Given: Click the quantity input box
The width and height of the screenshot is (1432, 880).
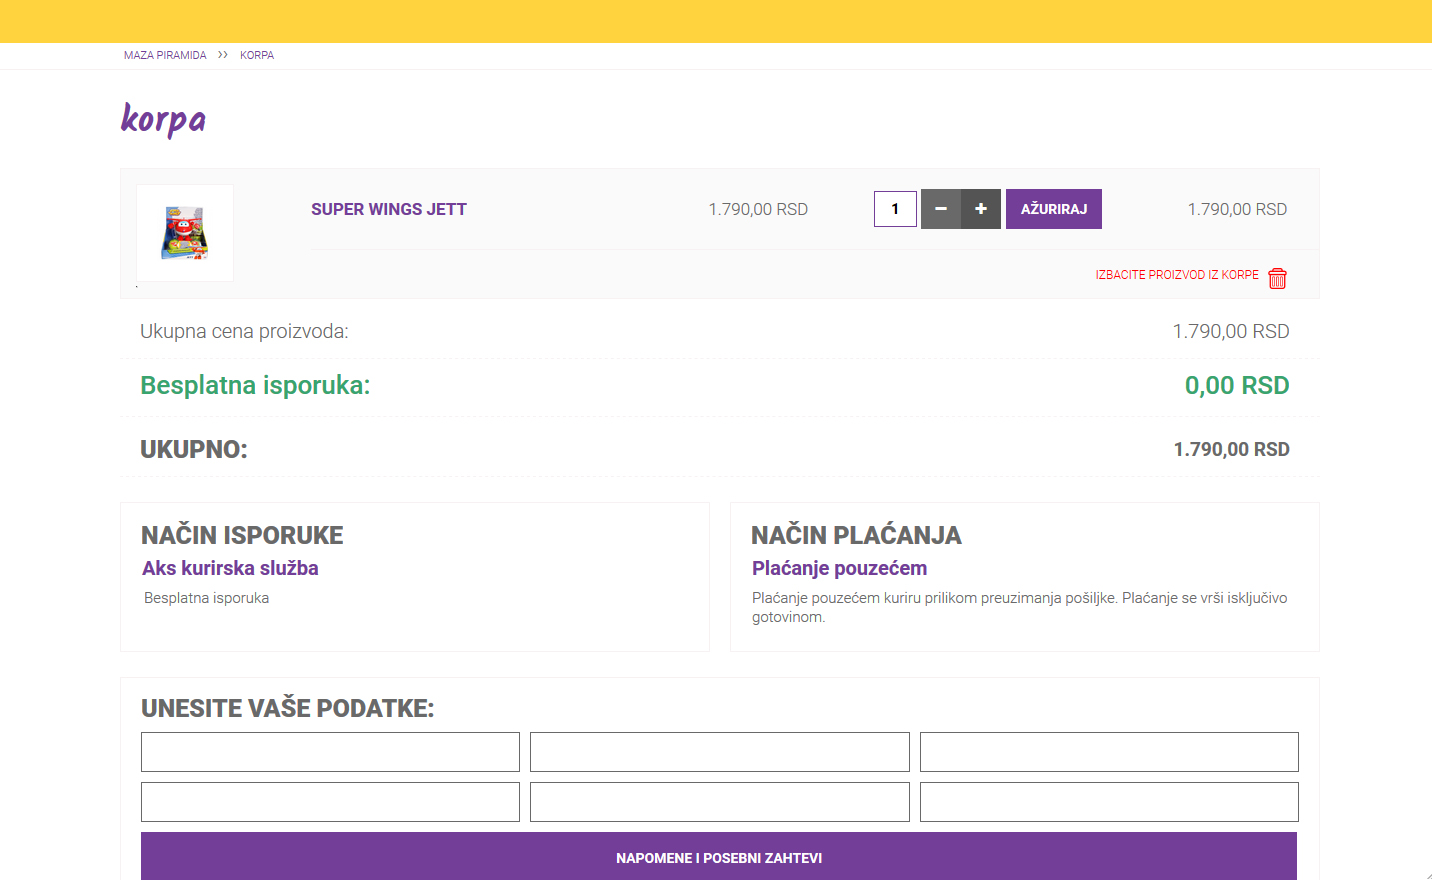Looking at the screenshot, I should click(895, 209).
